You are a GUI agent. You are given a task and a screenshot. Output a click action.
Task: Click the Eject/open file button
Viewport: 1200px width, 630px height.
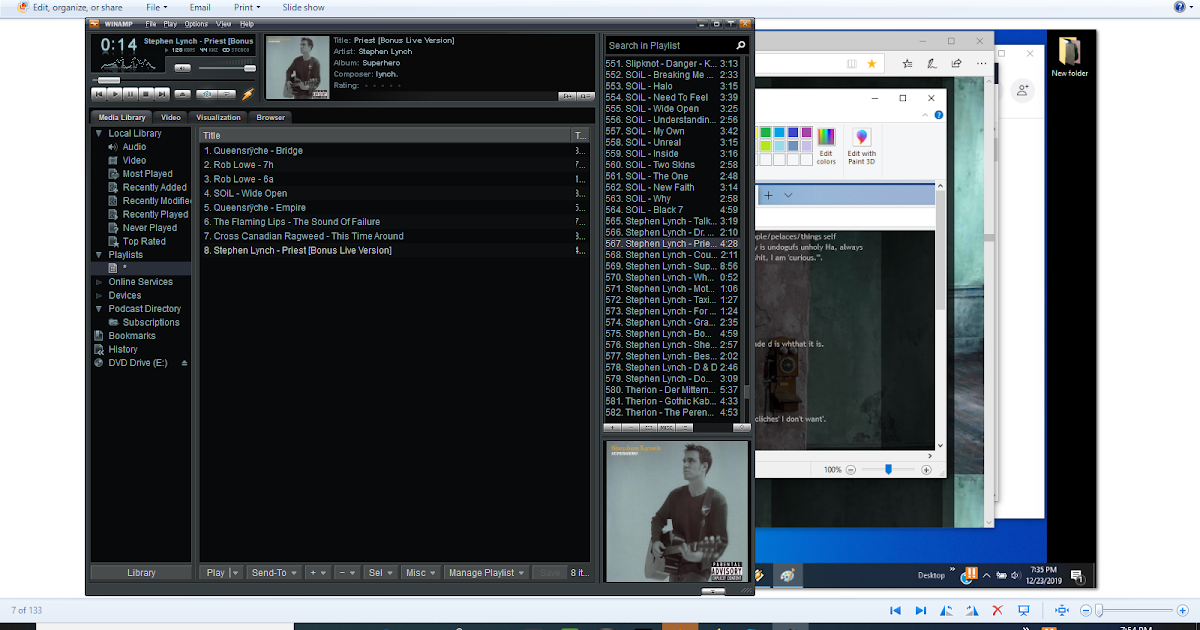(183, 94)
